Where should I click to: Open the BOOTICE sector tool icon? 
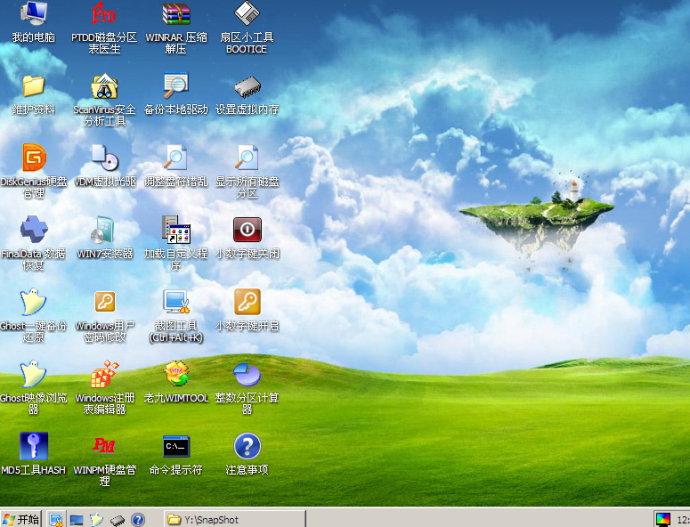tap(246, 15)
